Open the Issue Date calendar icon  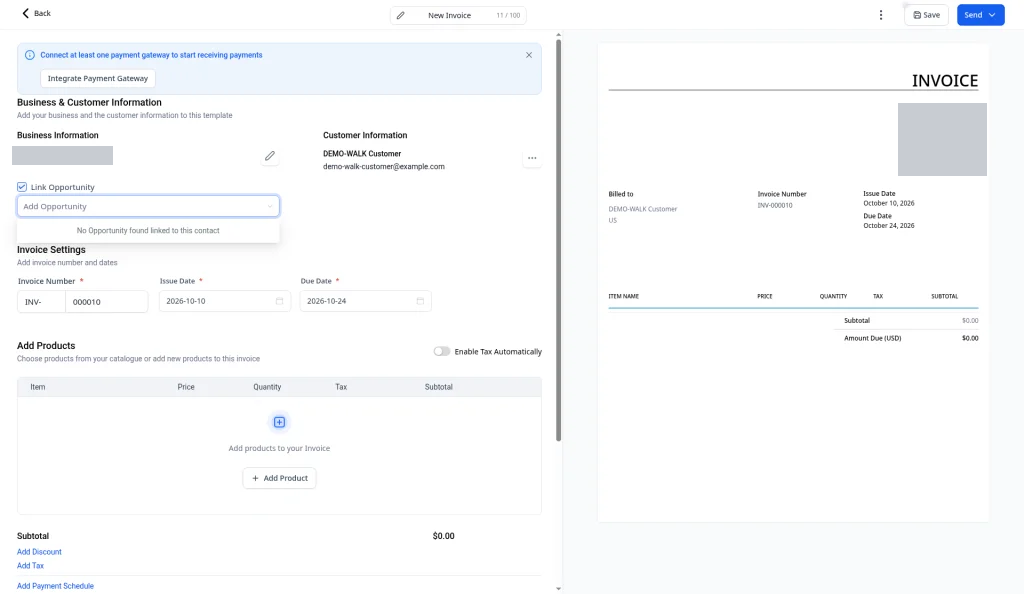coord(280,301)
